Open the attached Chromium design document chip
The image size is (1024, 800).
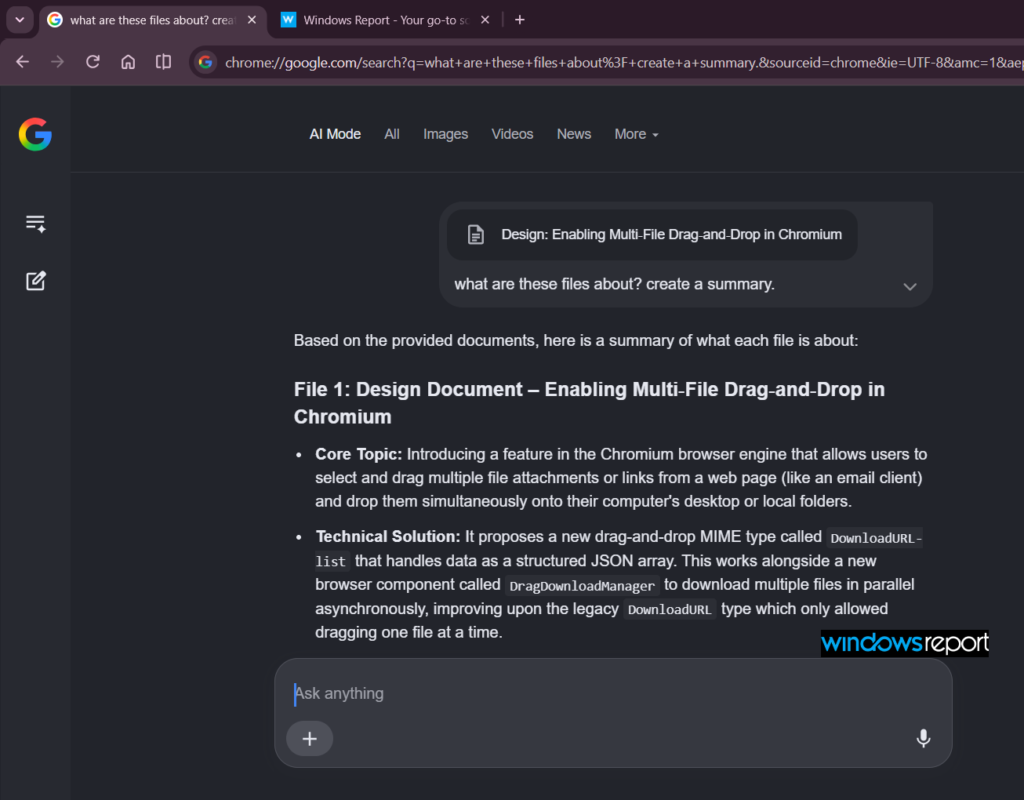652,234
